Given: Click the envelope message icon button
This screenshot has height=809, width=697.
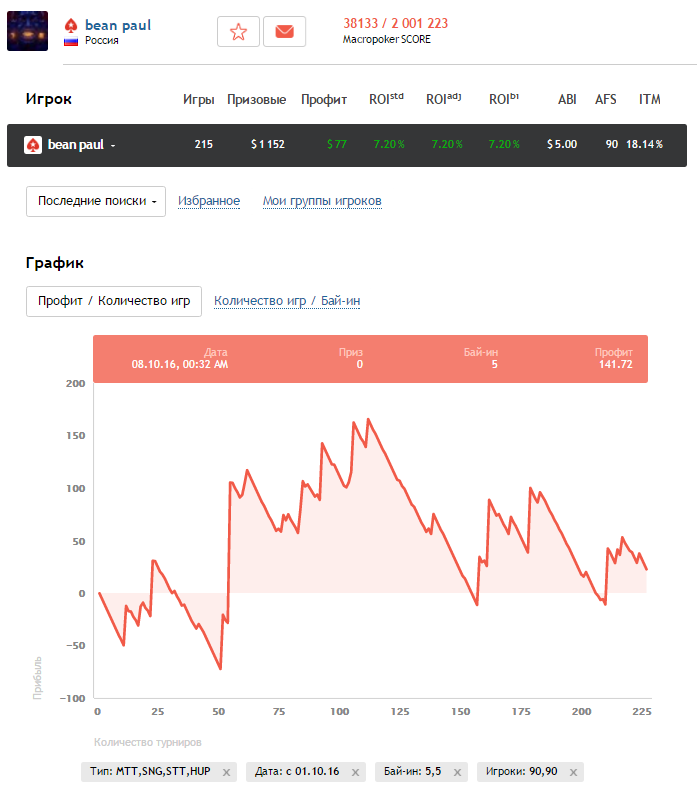Looking at the screenshot, I should (284, 32).
